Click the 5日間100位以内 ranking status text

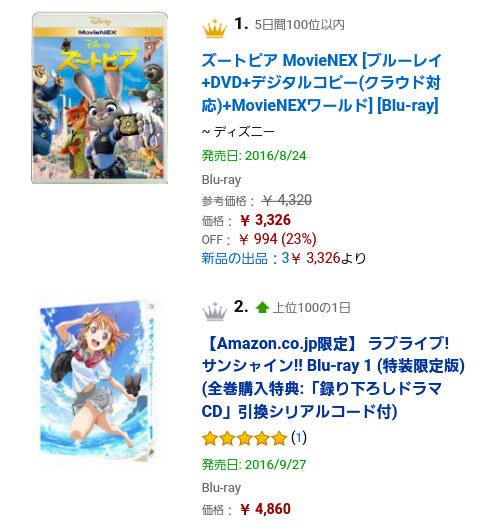(x=299, y=25)
